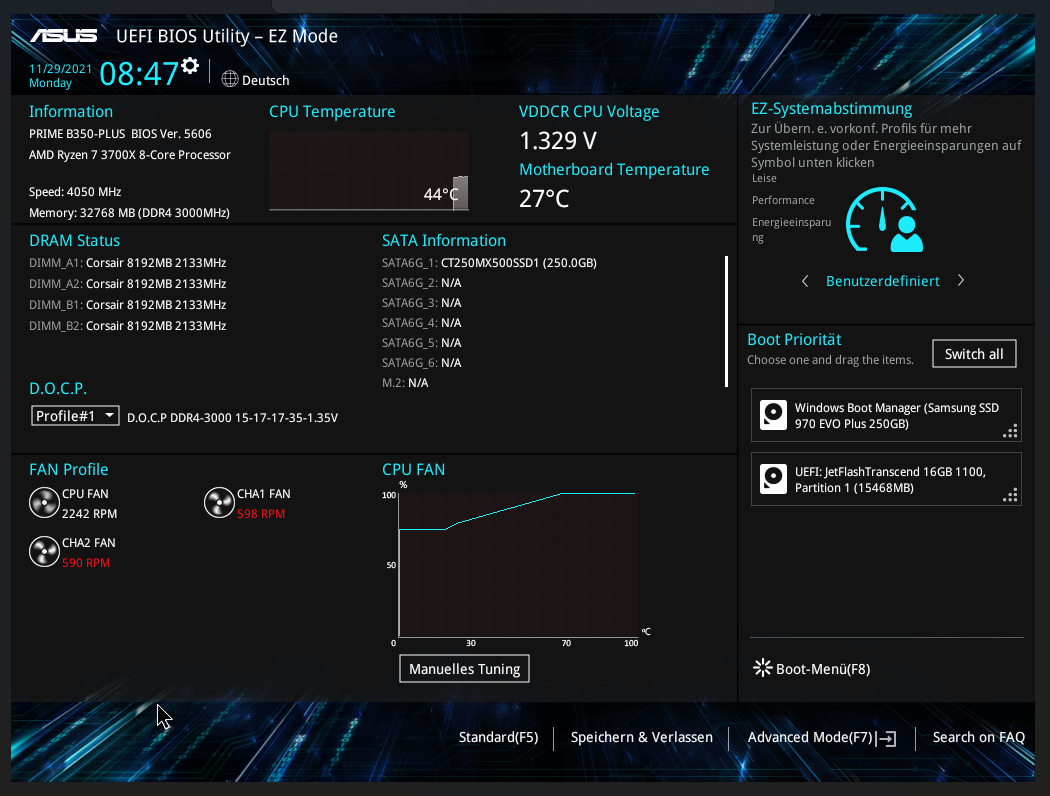This screenshot has height=796, width=1050.
Task: Click SATA Information scrollbar
Action: pos(727,321)
